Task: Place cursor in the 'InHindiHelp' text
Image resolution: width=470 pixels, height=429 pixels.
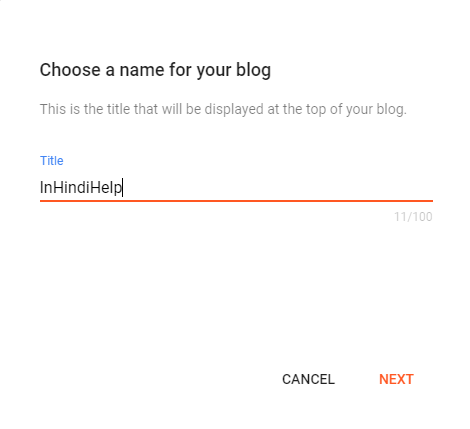Action: pos(81,187)
